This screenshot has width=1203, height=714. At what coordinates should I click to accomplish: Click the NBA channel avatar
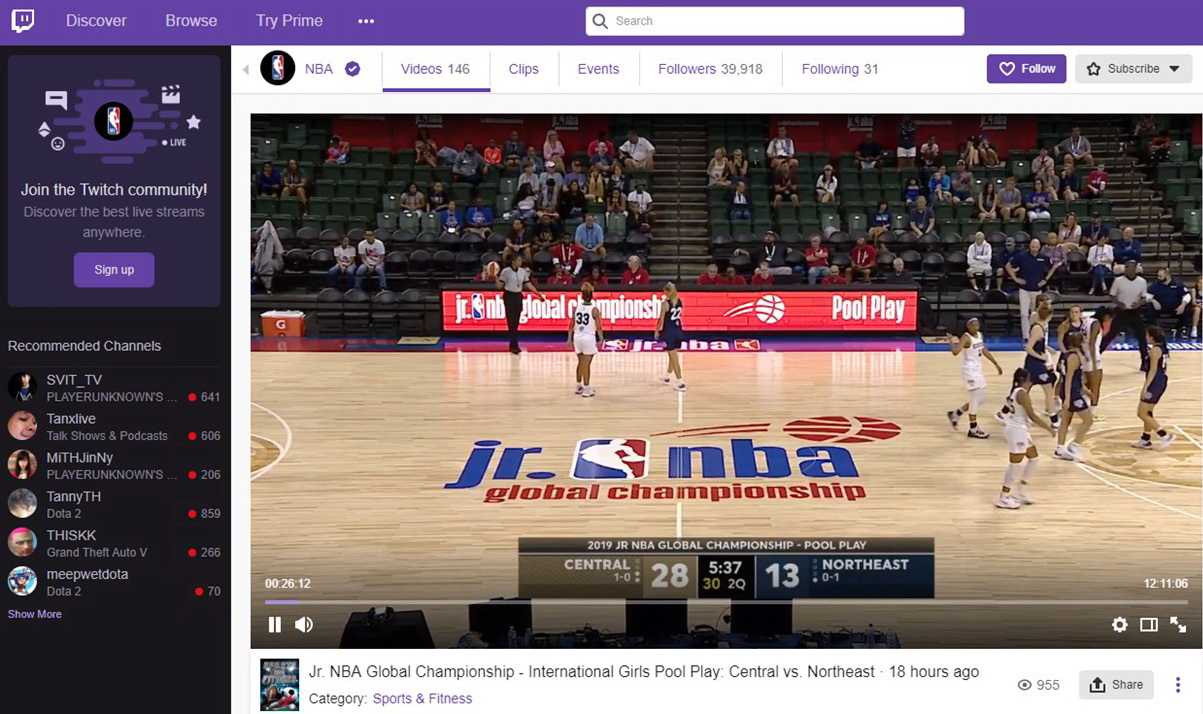pos(278,68)
